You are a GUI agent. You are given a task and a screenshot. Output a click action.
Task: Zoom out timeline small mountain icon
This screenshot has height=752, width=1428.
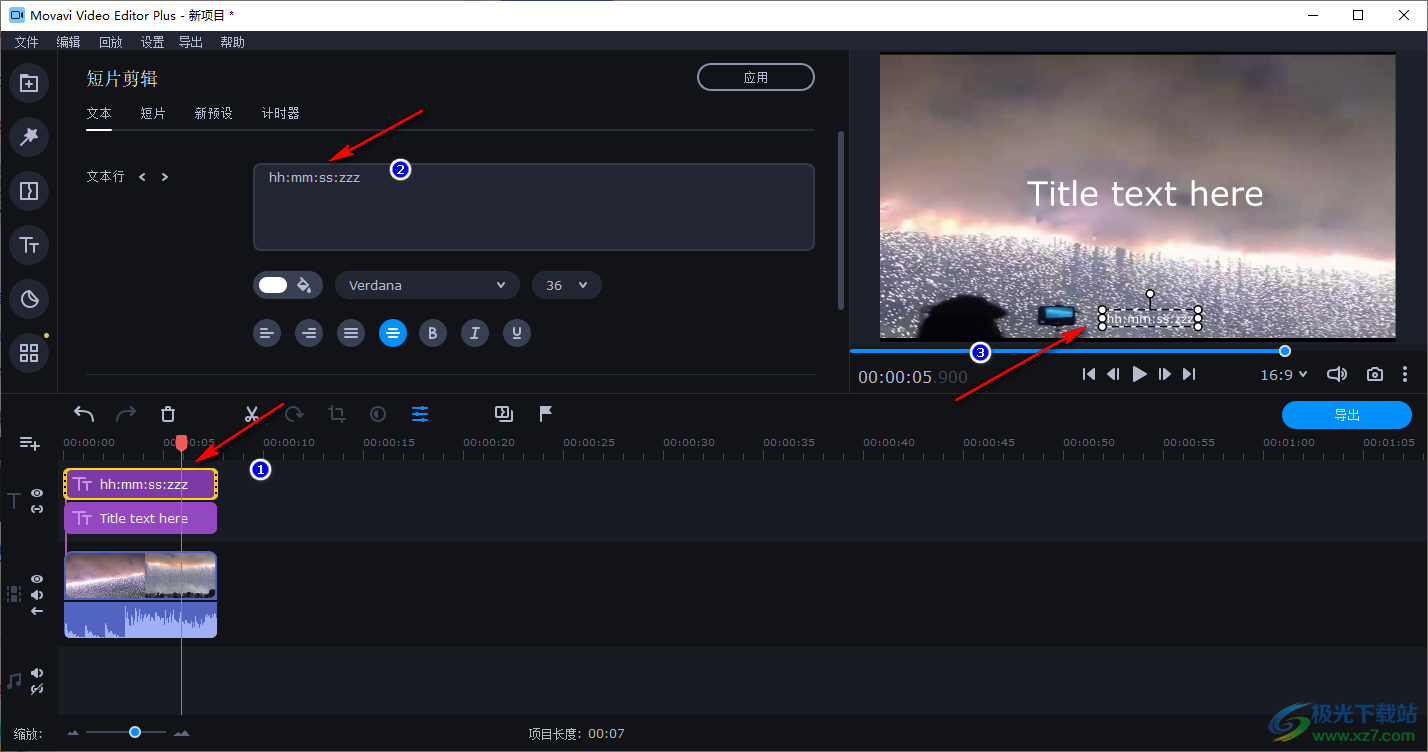[x=73, y=733]
